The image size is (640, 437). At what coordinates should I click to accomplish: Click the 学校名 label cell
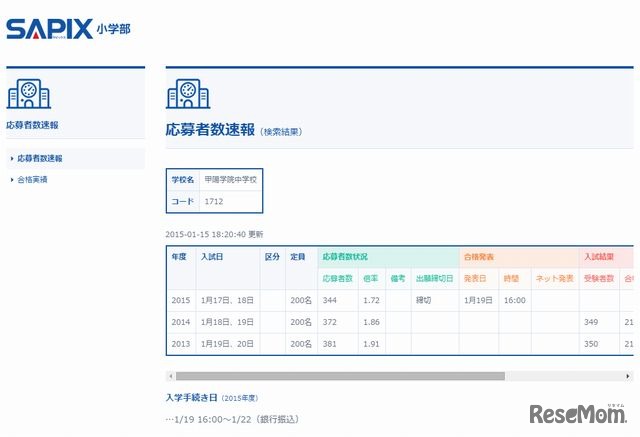tap(183, 180)
